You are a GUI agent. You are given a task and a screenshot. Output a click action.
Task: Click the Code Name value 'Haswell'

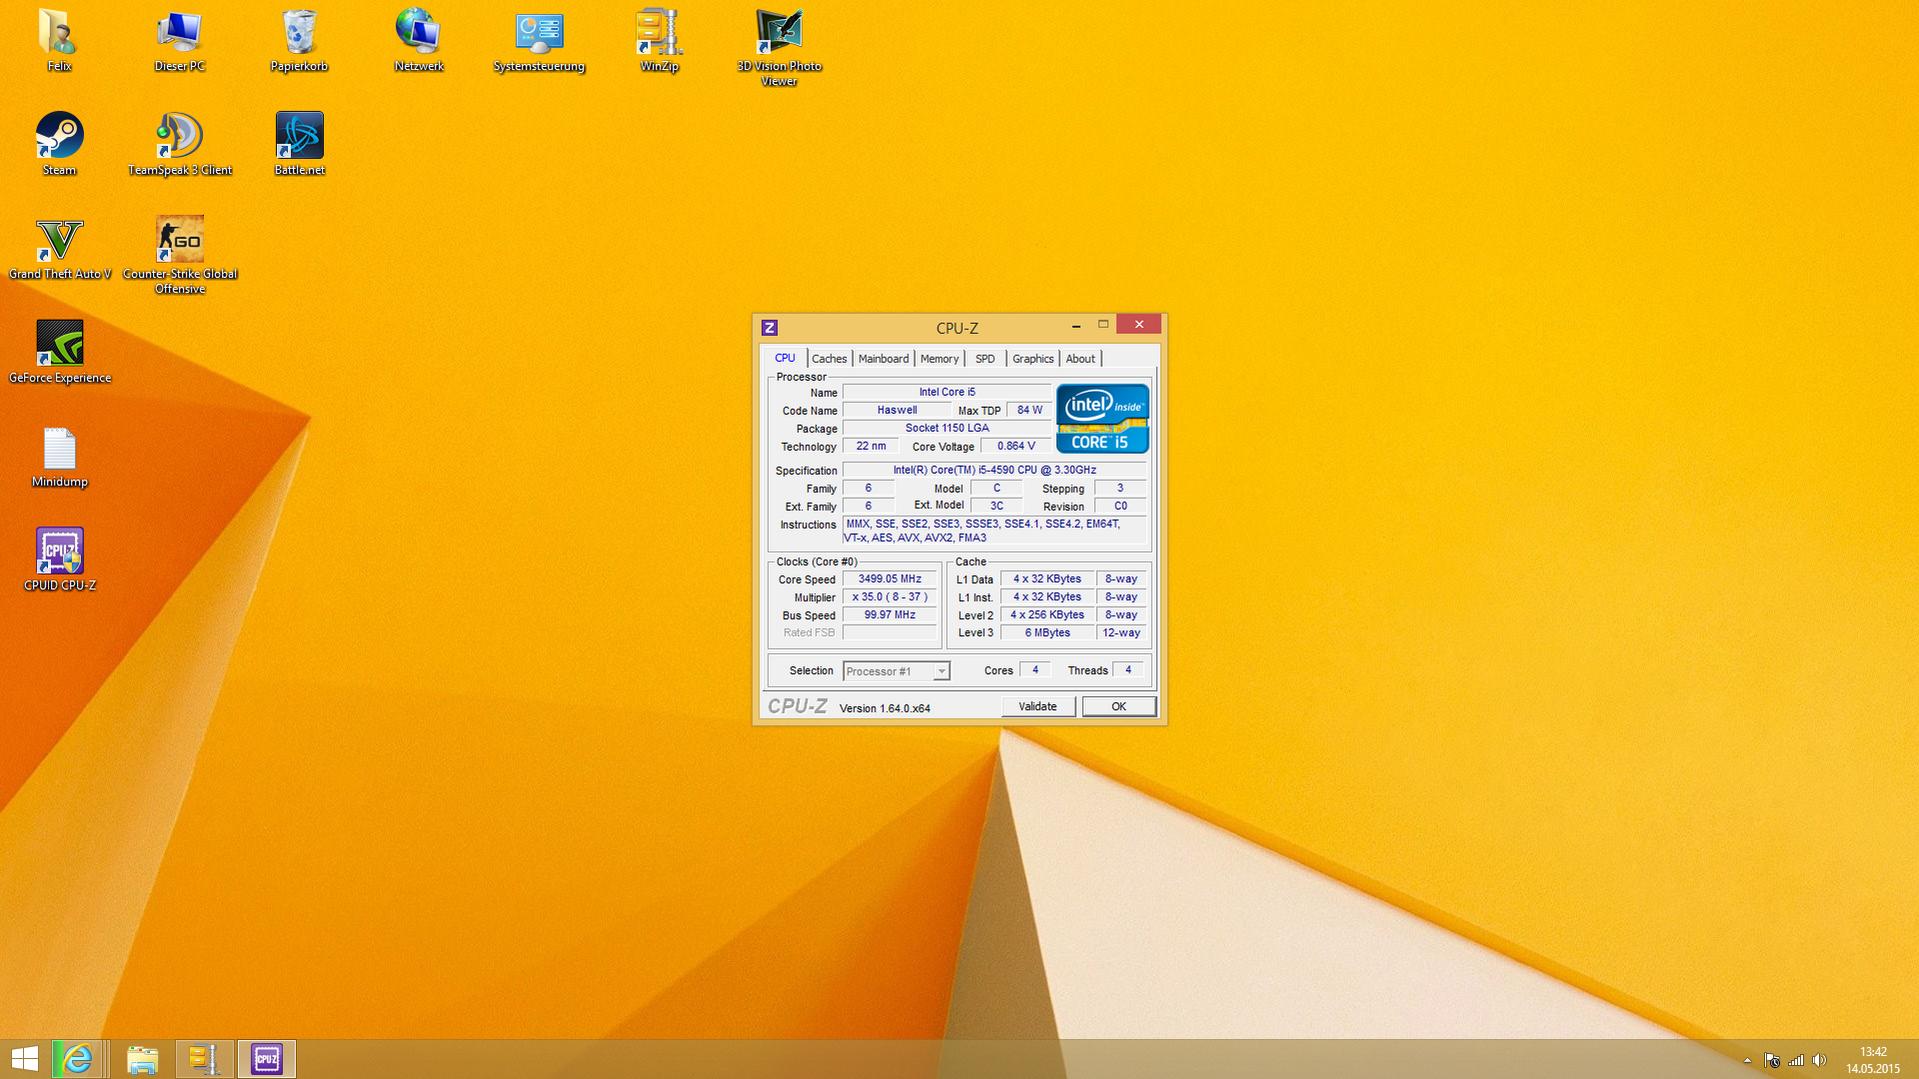click(x=897, y=410)
